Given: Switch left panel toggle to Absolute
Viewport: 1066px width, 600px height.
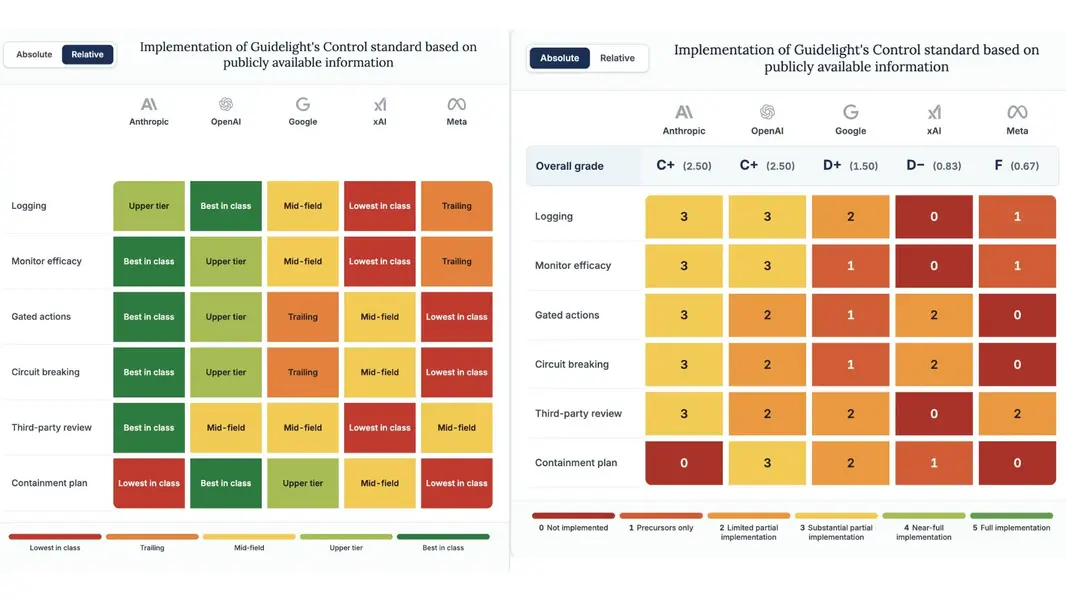Looking at the screenshot, I should point(34,54).
